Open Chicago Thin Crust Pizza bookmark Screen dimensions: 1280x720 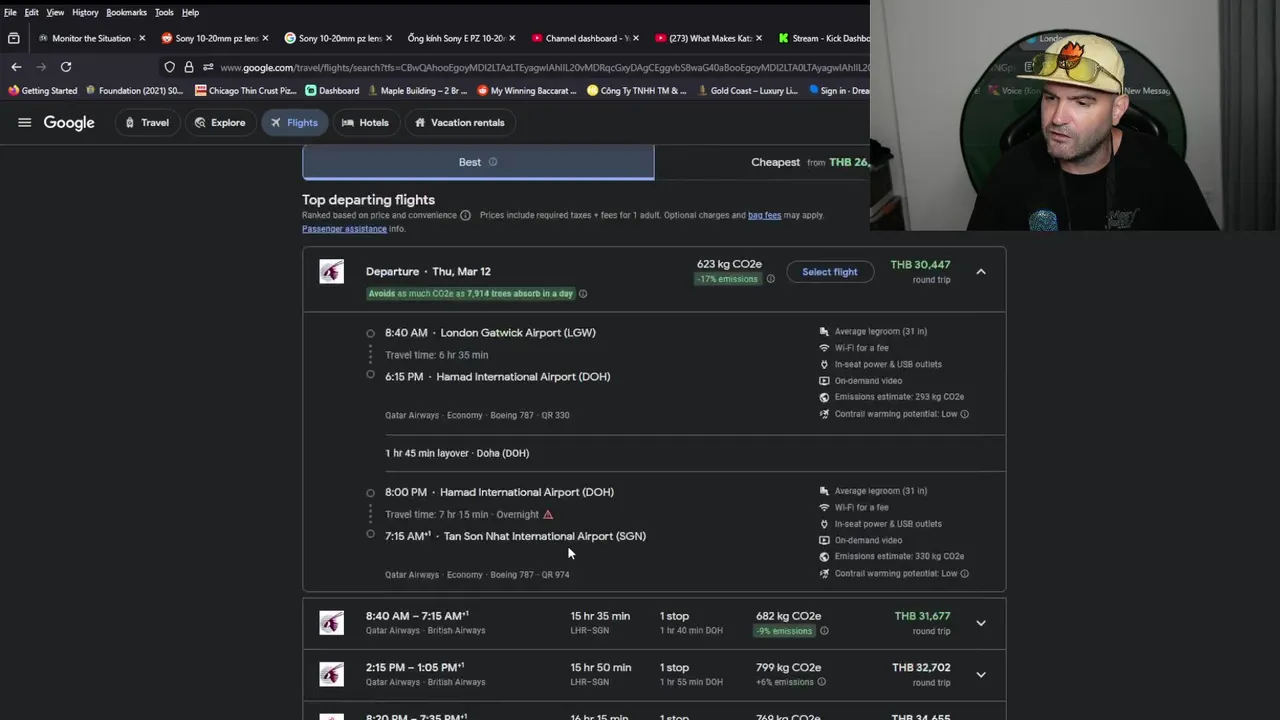pos(245,90)
